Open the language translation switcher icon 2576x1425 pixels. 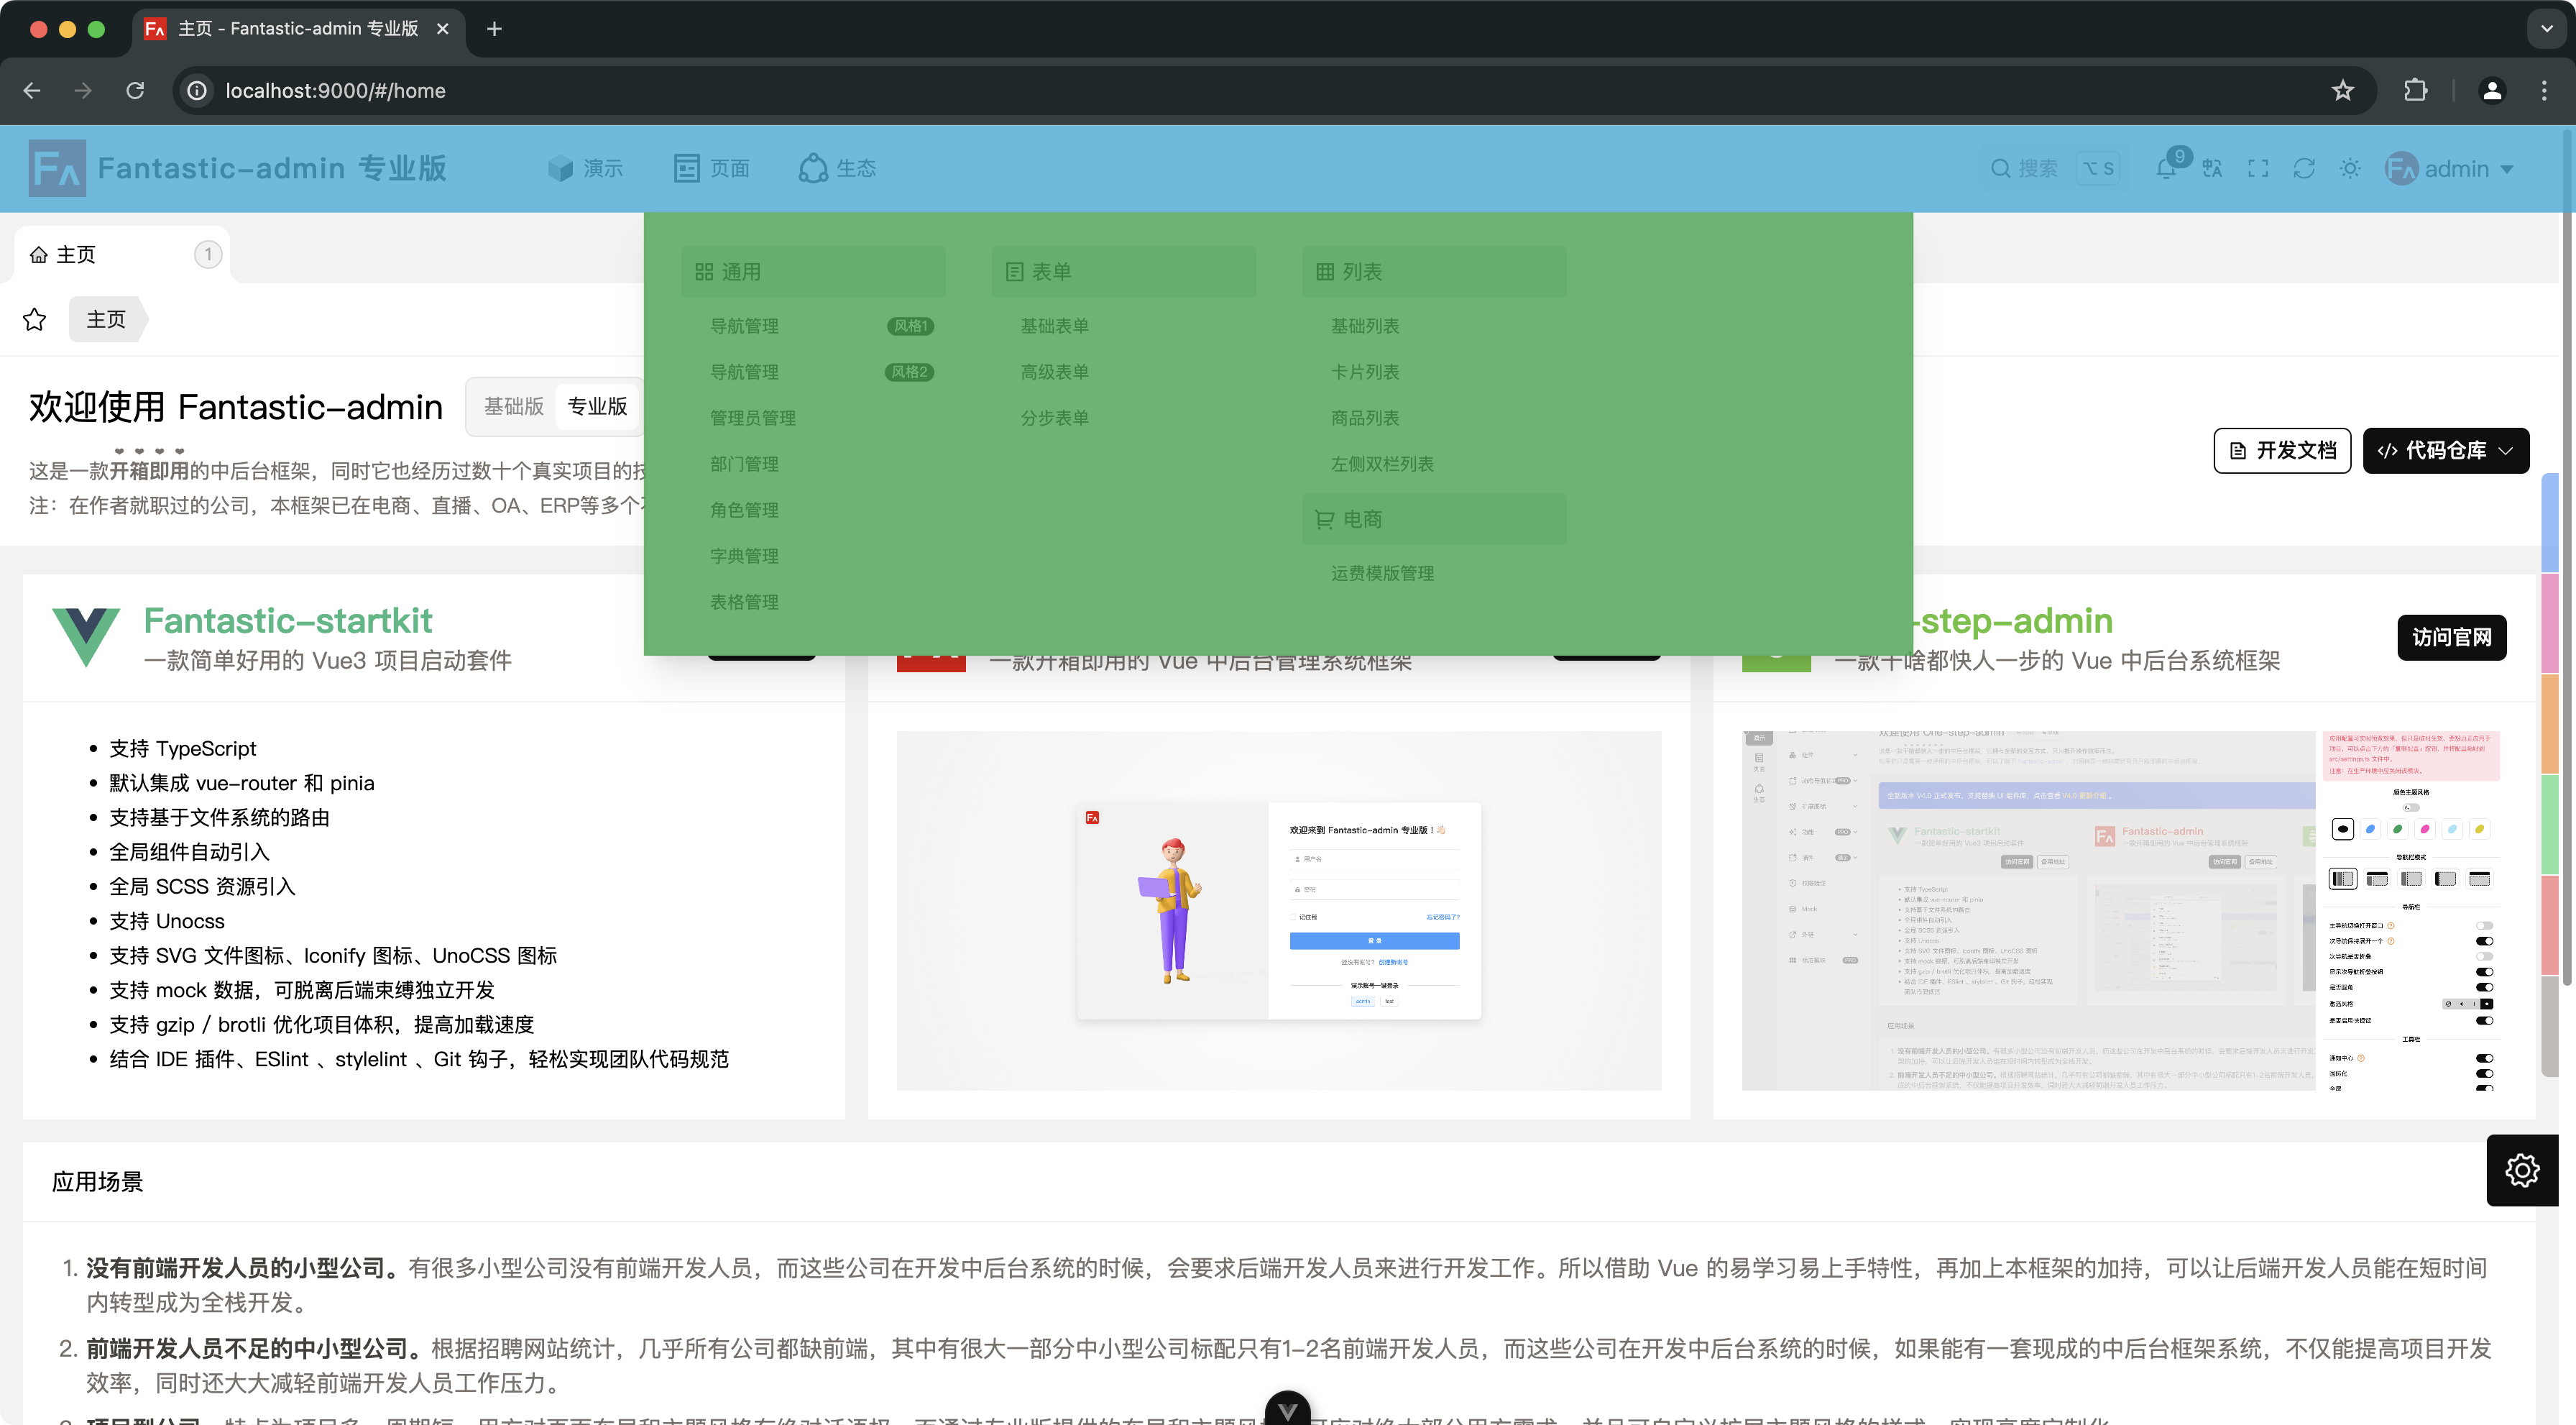tap(2212, 169)
